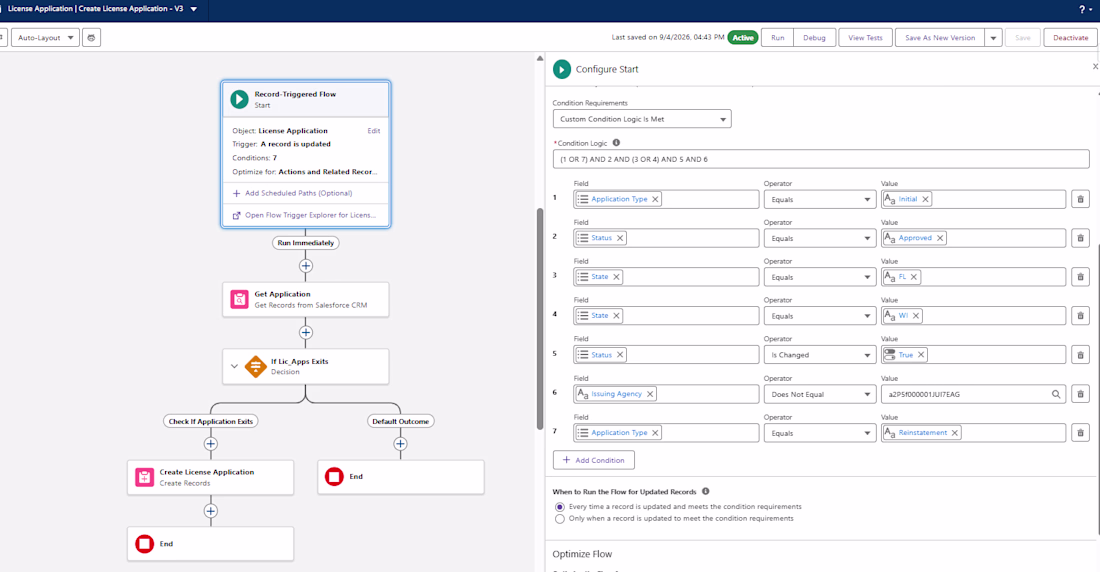Viewport: 1100px width, 572px height.
Task: Select Every time a record is updated option
Action: point(559,507)
